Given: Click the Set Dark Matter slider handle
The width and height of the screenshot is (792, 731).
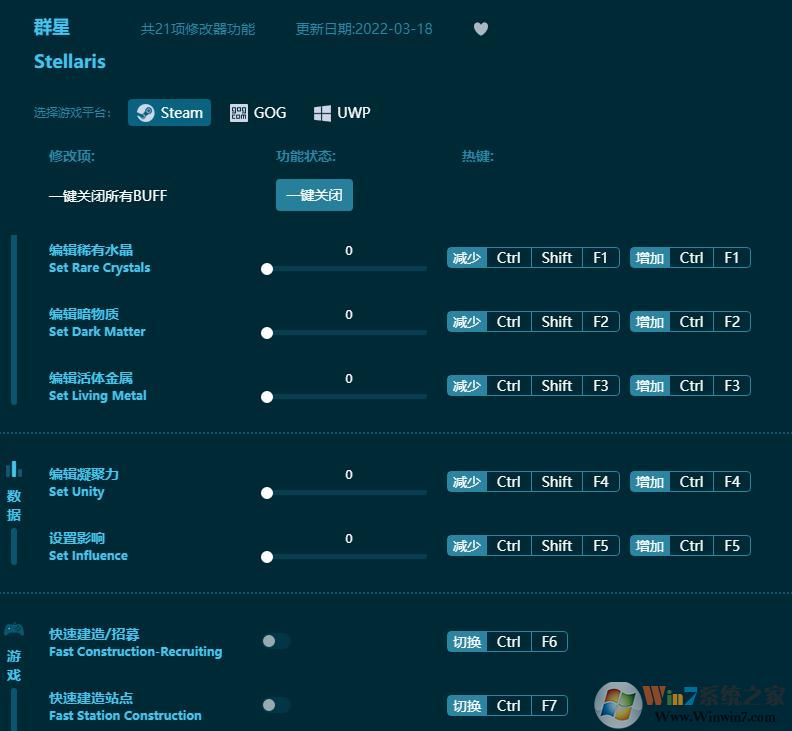Looking at the screenshot, I should [267, 333].
